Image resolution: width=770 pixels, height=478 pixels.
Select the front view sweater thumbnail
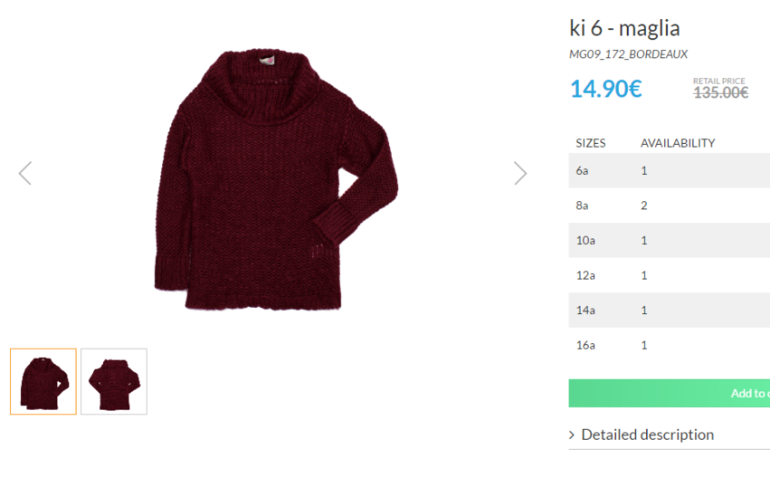(43, 381)
